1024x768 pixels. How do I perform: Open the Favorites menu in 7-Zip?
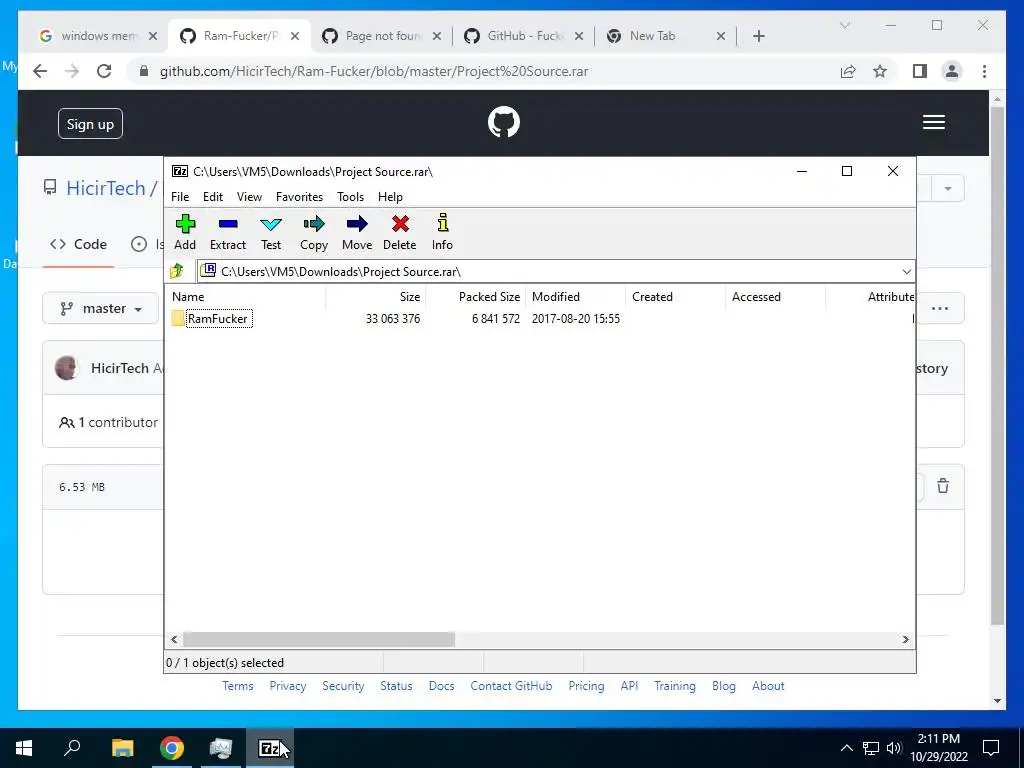299,197
